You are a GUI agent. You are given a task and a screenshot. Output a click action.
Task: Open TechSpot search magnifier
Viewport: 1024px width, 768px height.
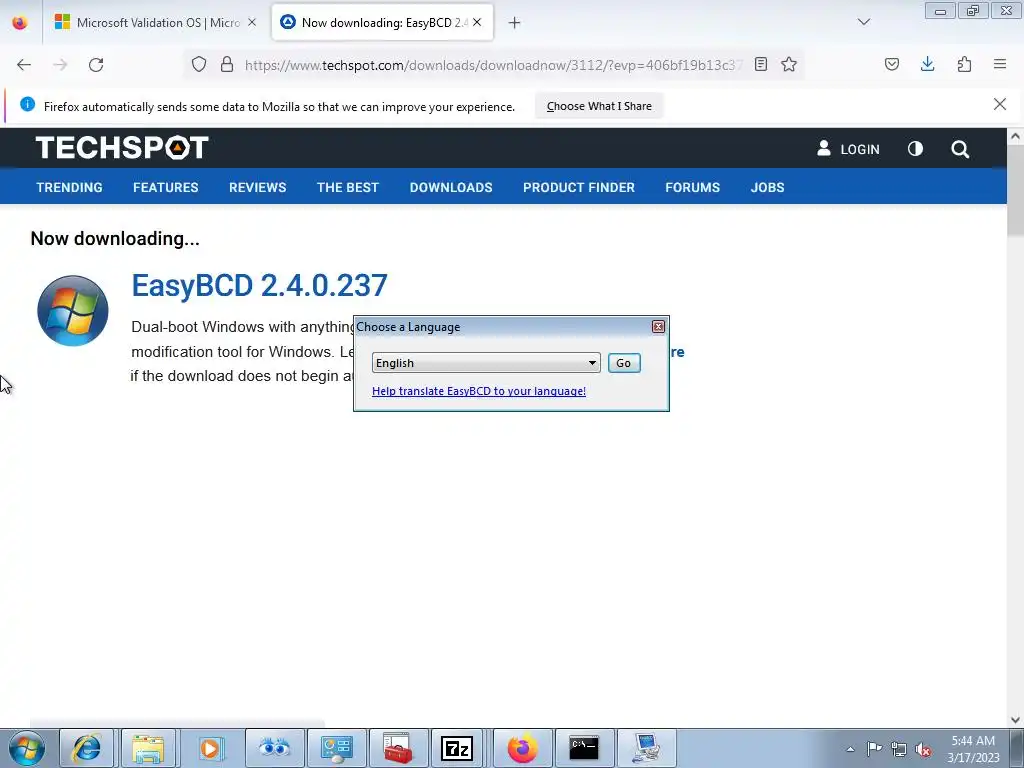point(960,149)
